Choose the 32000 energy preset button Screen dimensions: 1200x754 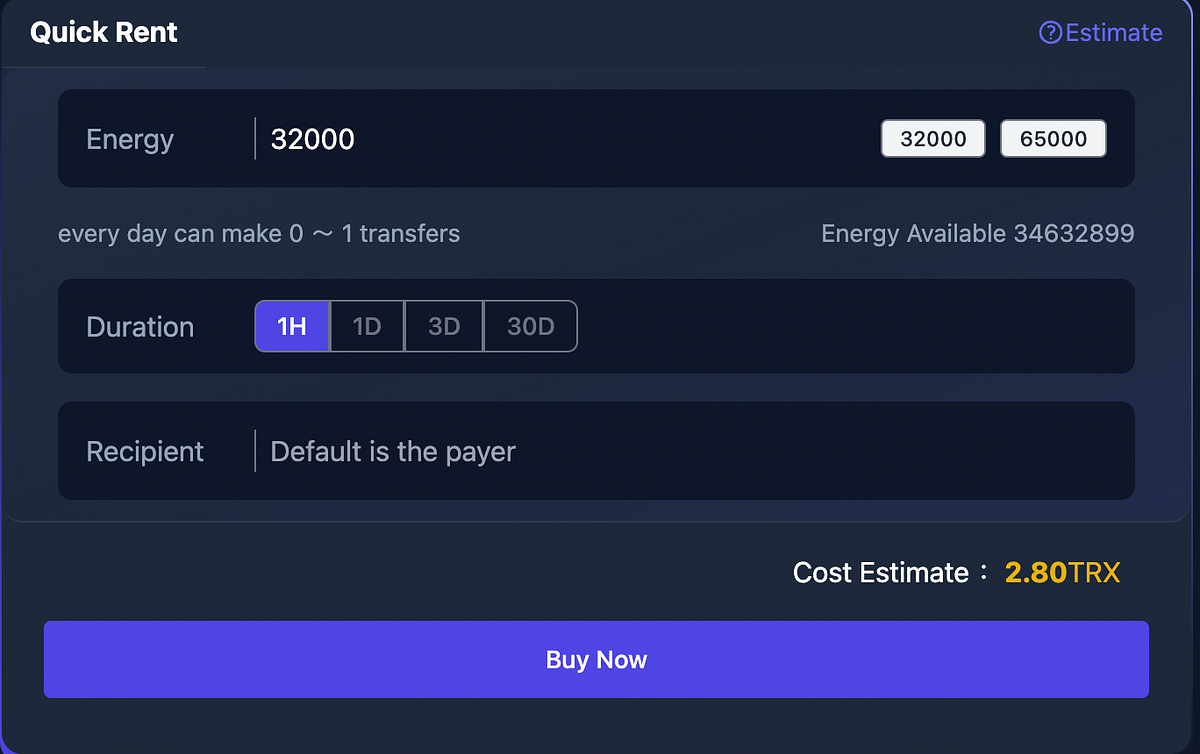coord(933,139)
